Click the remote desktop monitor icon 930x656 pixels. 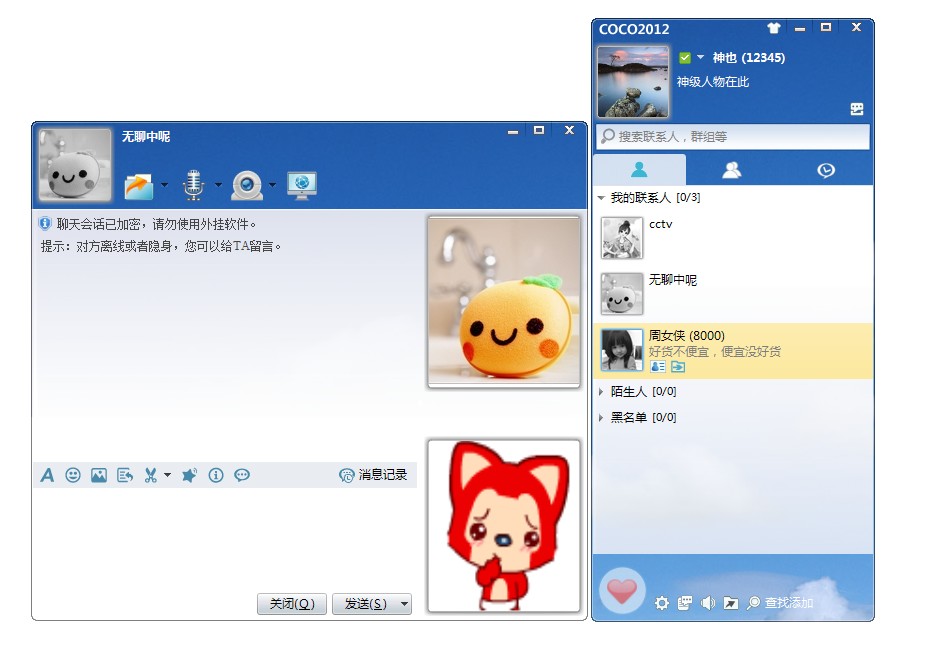coord(302,185)
